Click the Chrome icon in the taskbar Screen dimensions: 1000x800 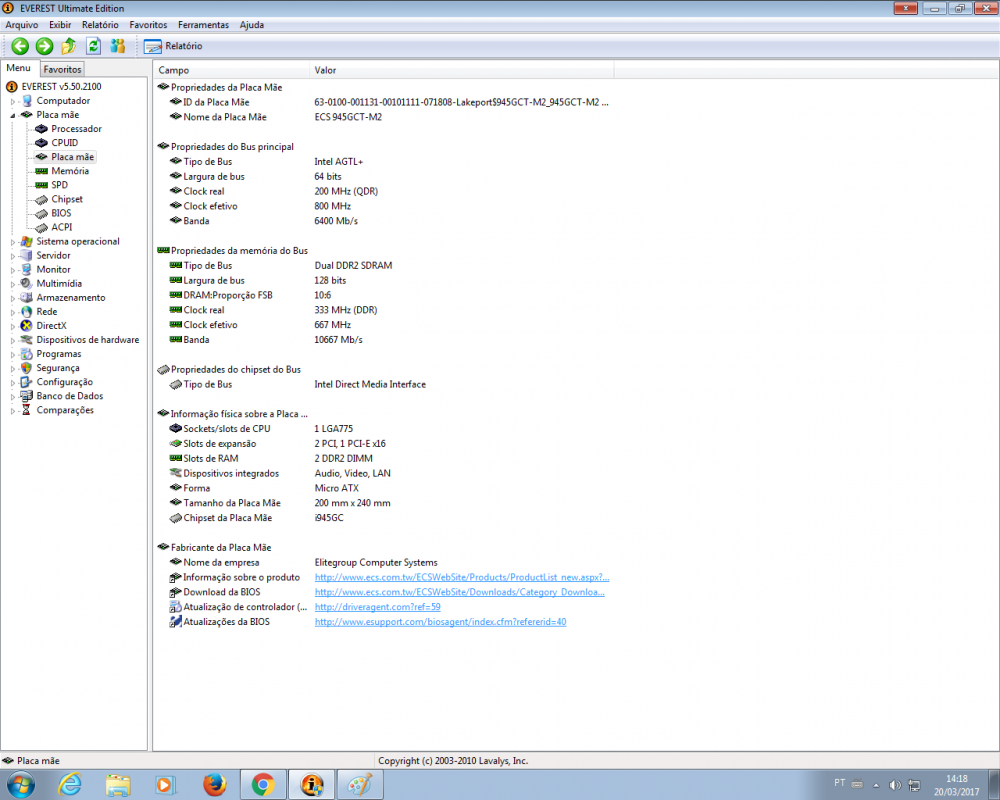[263, 784]
